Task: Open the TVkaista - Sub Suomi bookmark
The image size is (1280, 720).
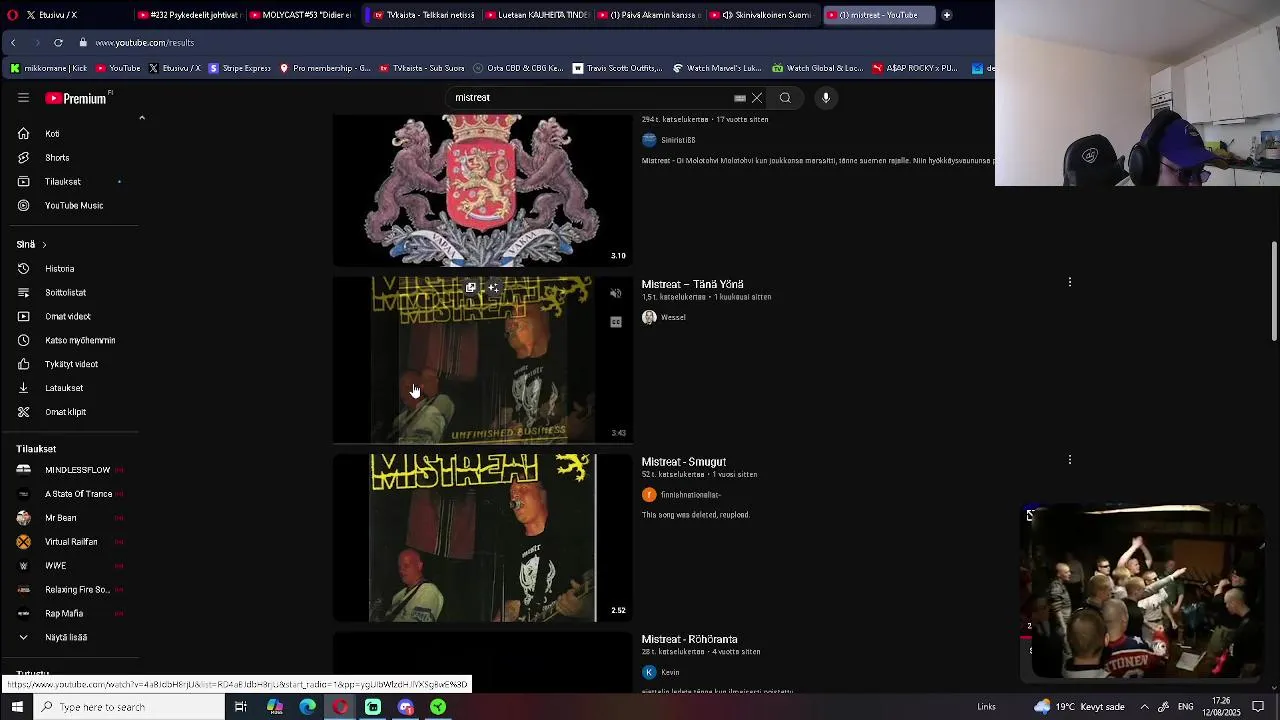Action: [x=421, y=68]
